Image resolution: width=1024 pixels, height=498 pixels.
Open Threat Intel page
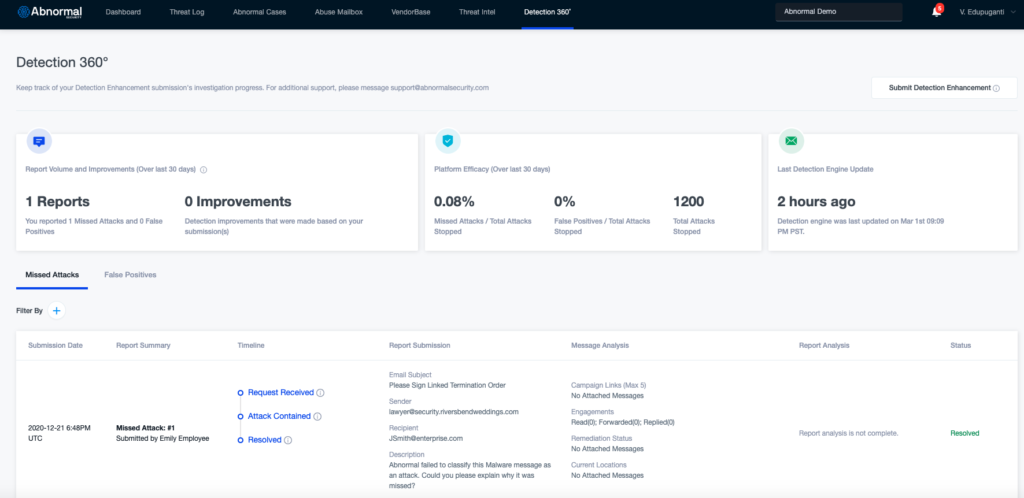[477, 12]
